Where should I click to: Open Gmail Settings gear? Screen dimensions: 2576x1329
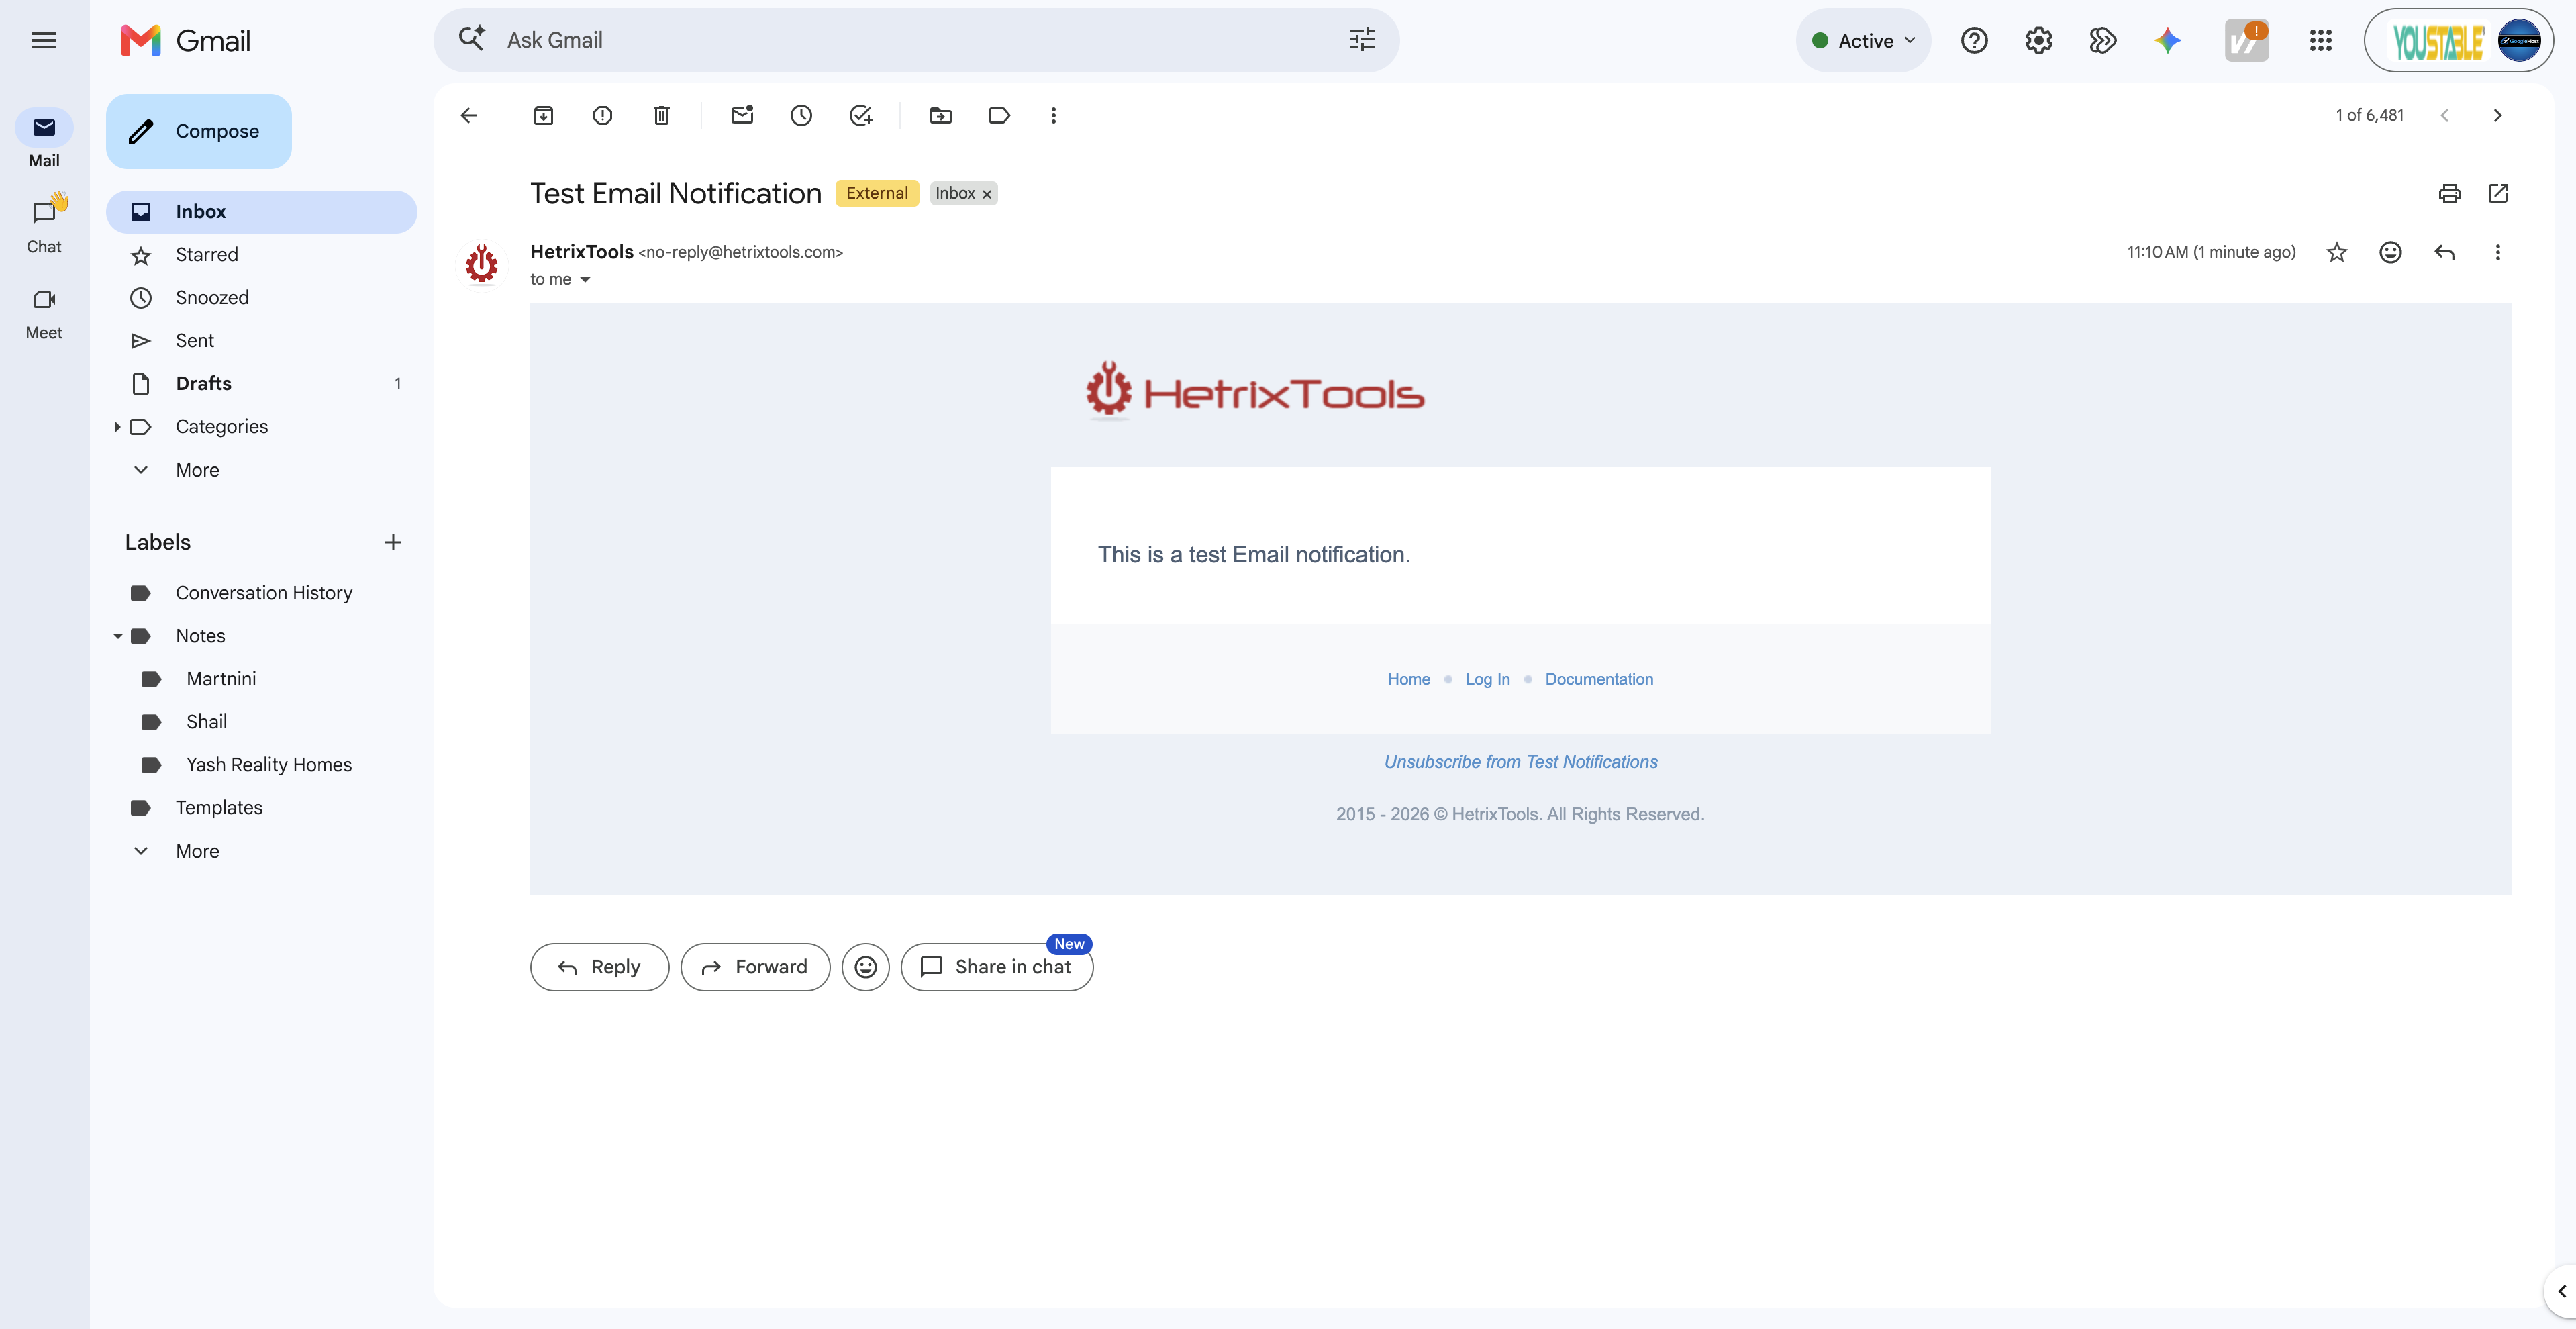click(x=2038, y=40)
